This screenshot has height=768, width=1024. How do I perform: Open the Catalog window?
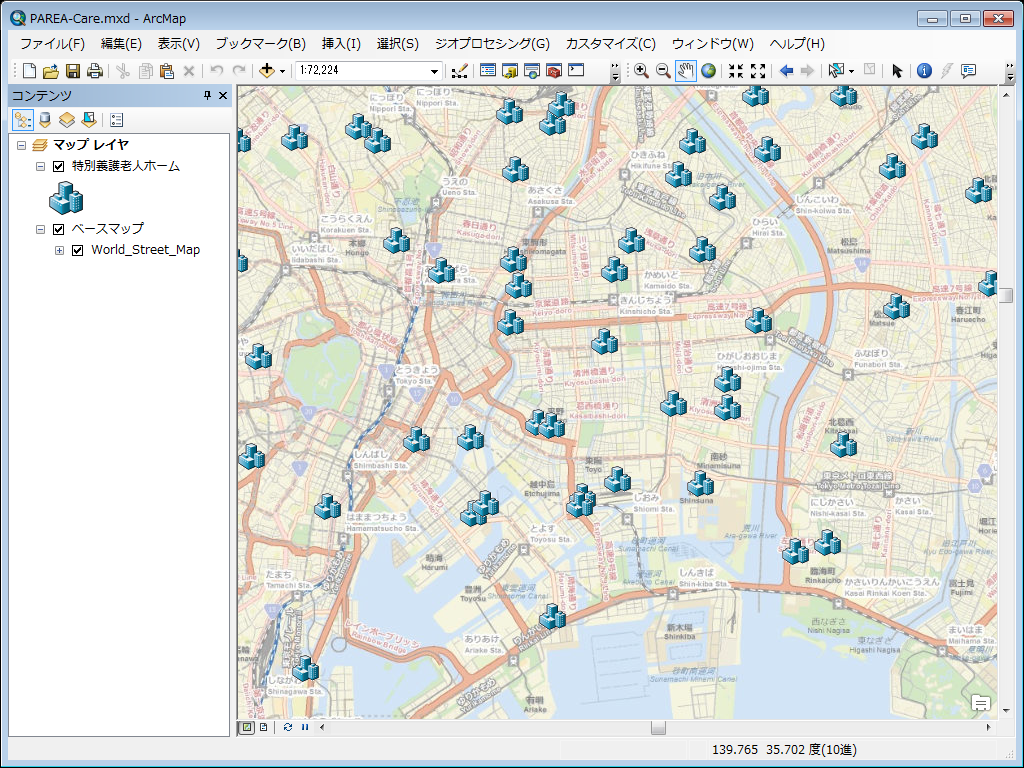pyautogui.click(x=509, y=71)
